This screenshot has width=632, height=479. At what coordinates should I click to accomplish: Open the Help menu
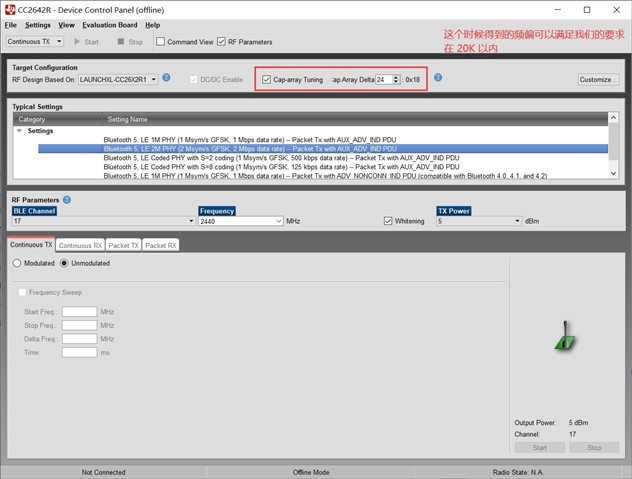153,25
